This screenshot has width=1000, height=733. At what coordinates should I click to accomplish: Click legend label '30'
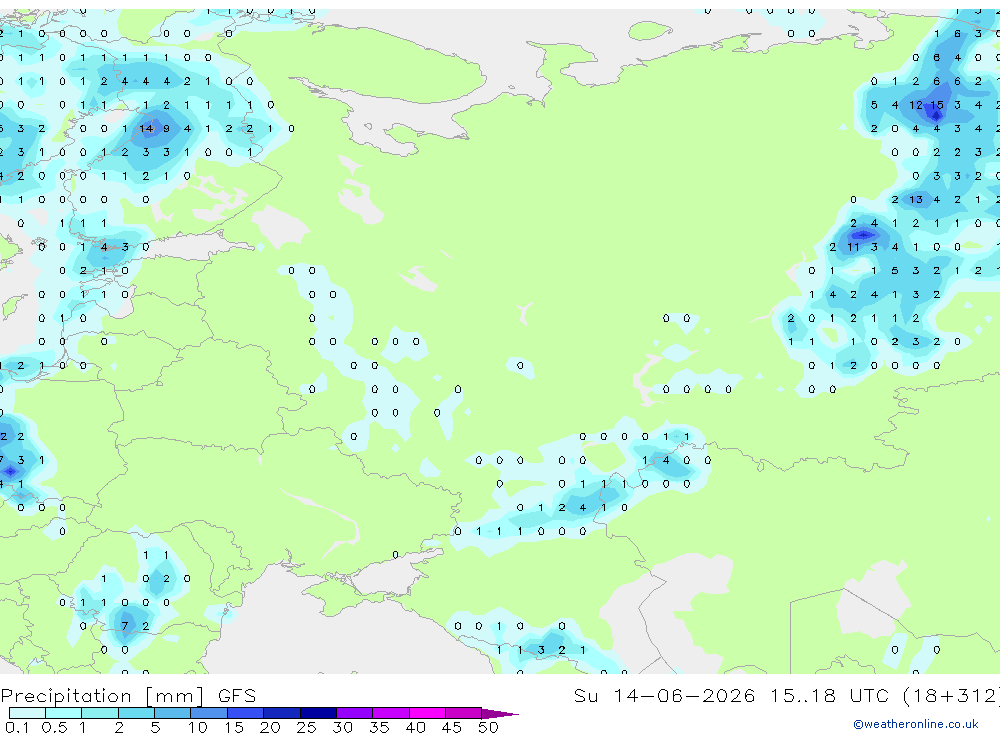tap(342, 727)
